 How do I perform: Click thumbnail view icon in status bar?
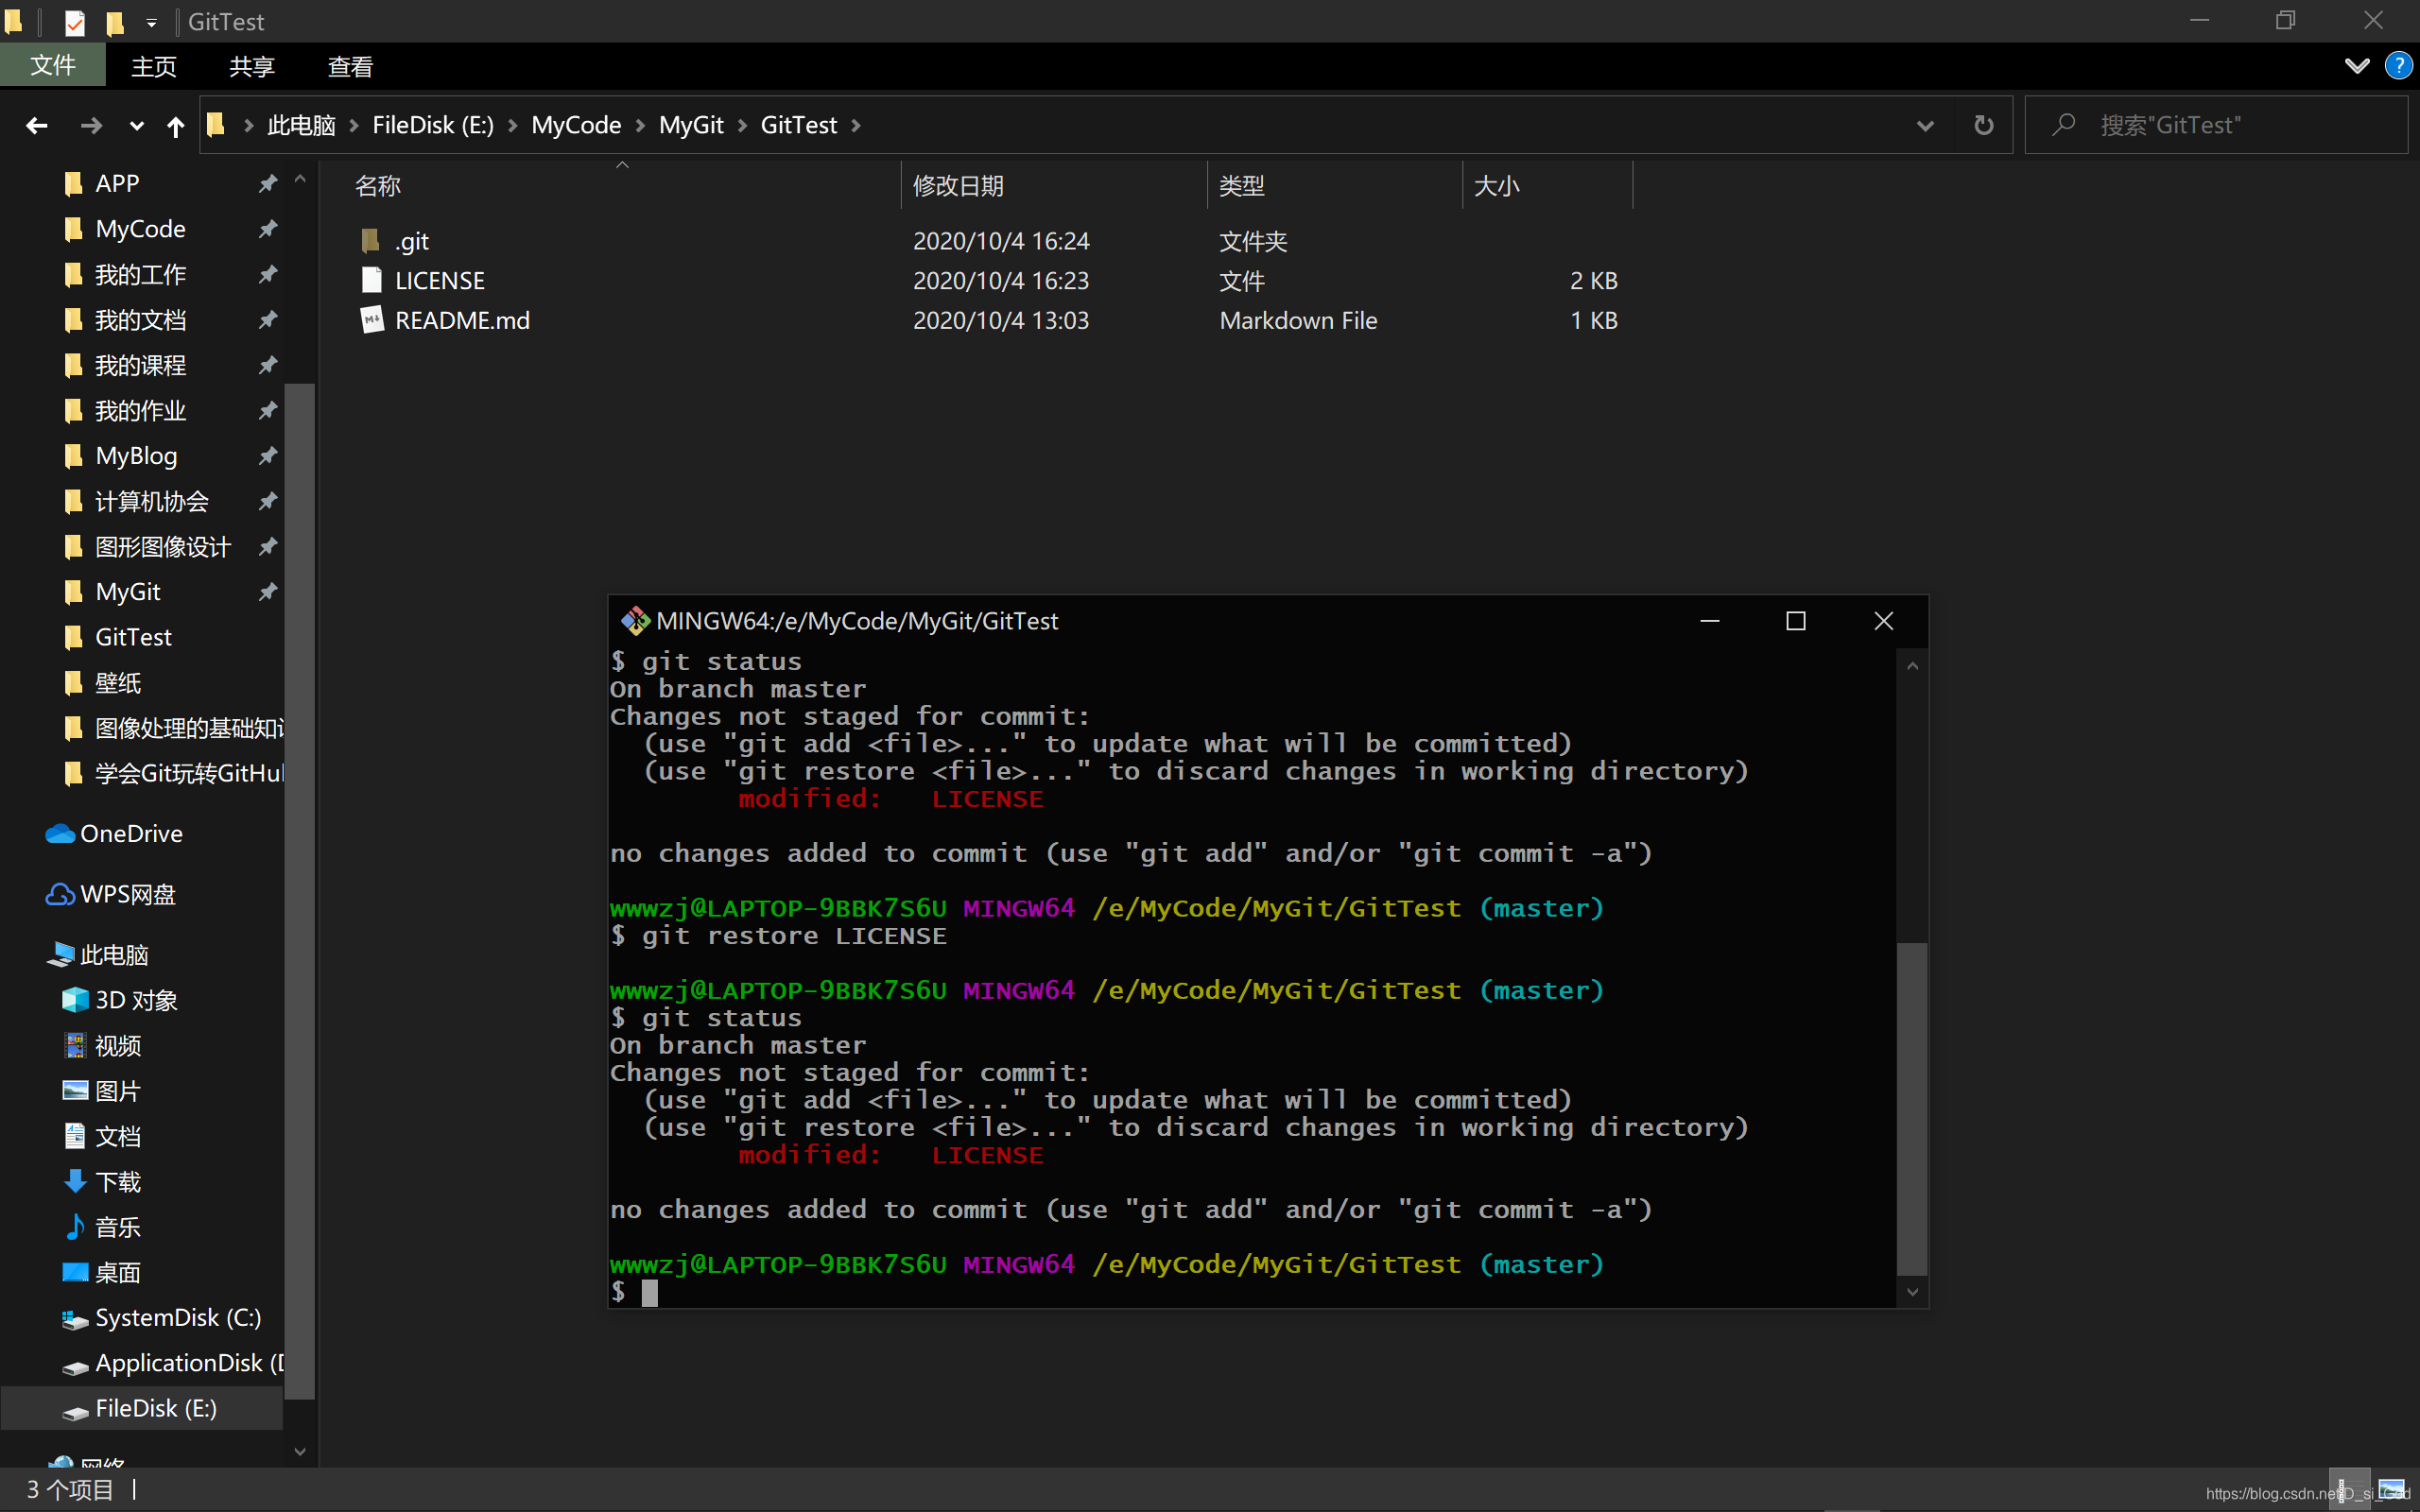point(2392,1488)
